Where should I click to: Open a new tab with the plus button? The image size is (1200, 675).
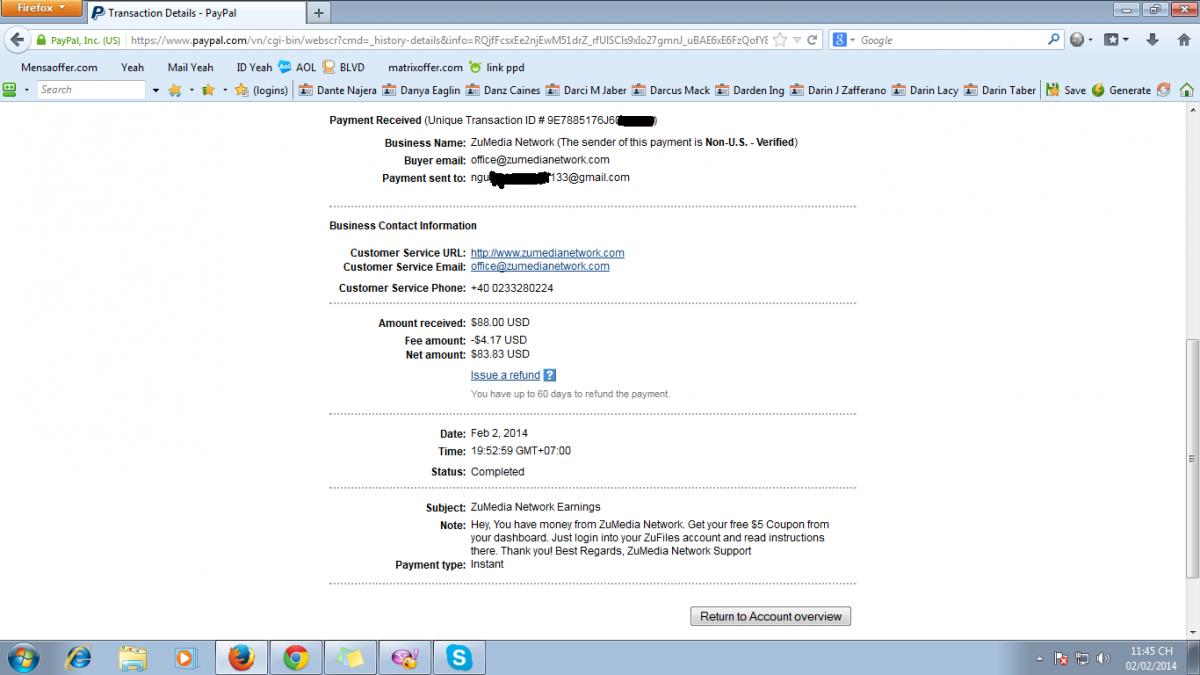[x=319, y=13]
